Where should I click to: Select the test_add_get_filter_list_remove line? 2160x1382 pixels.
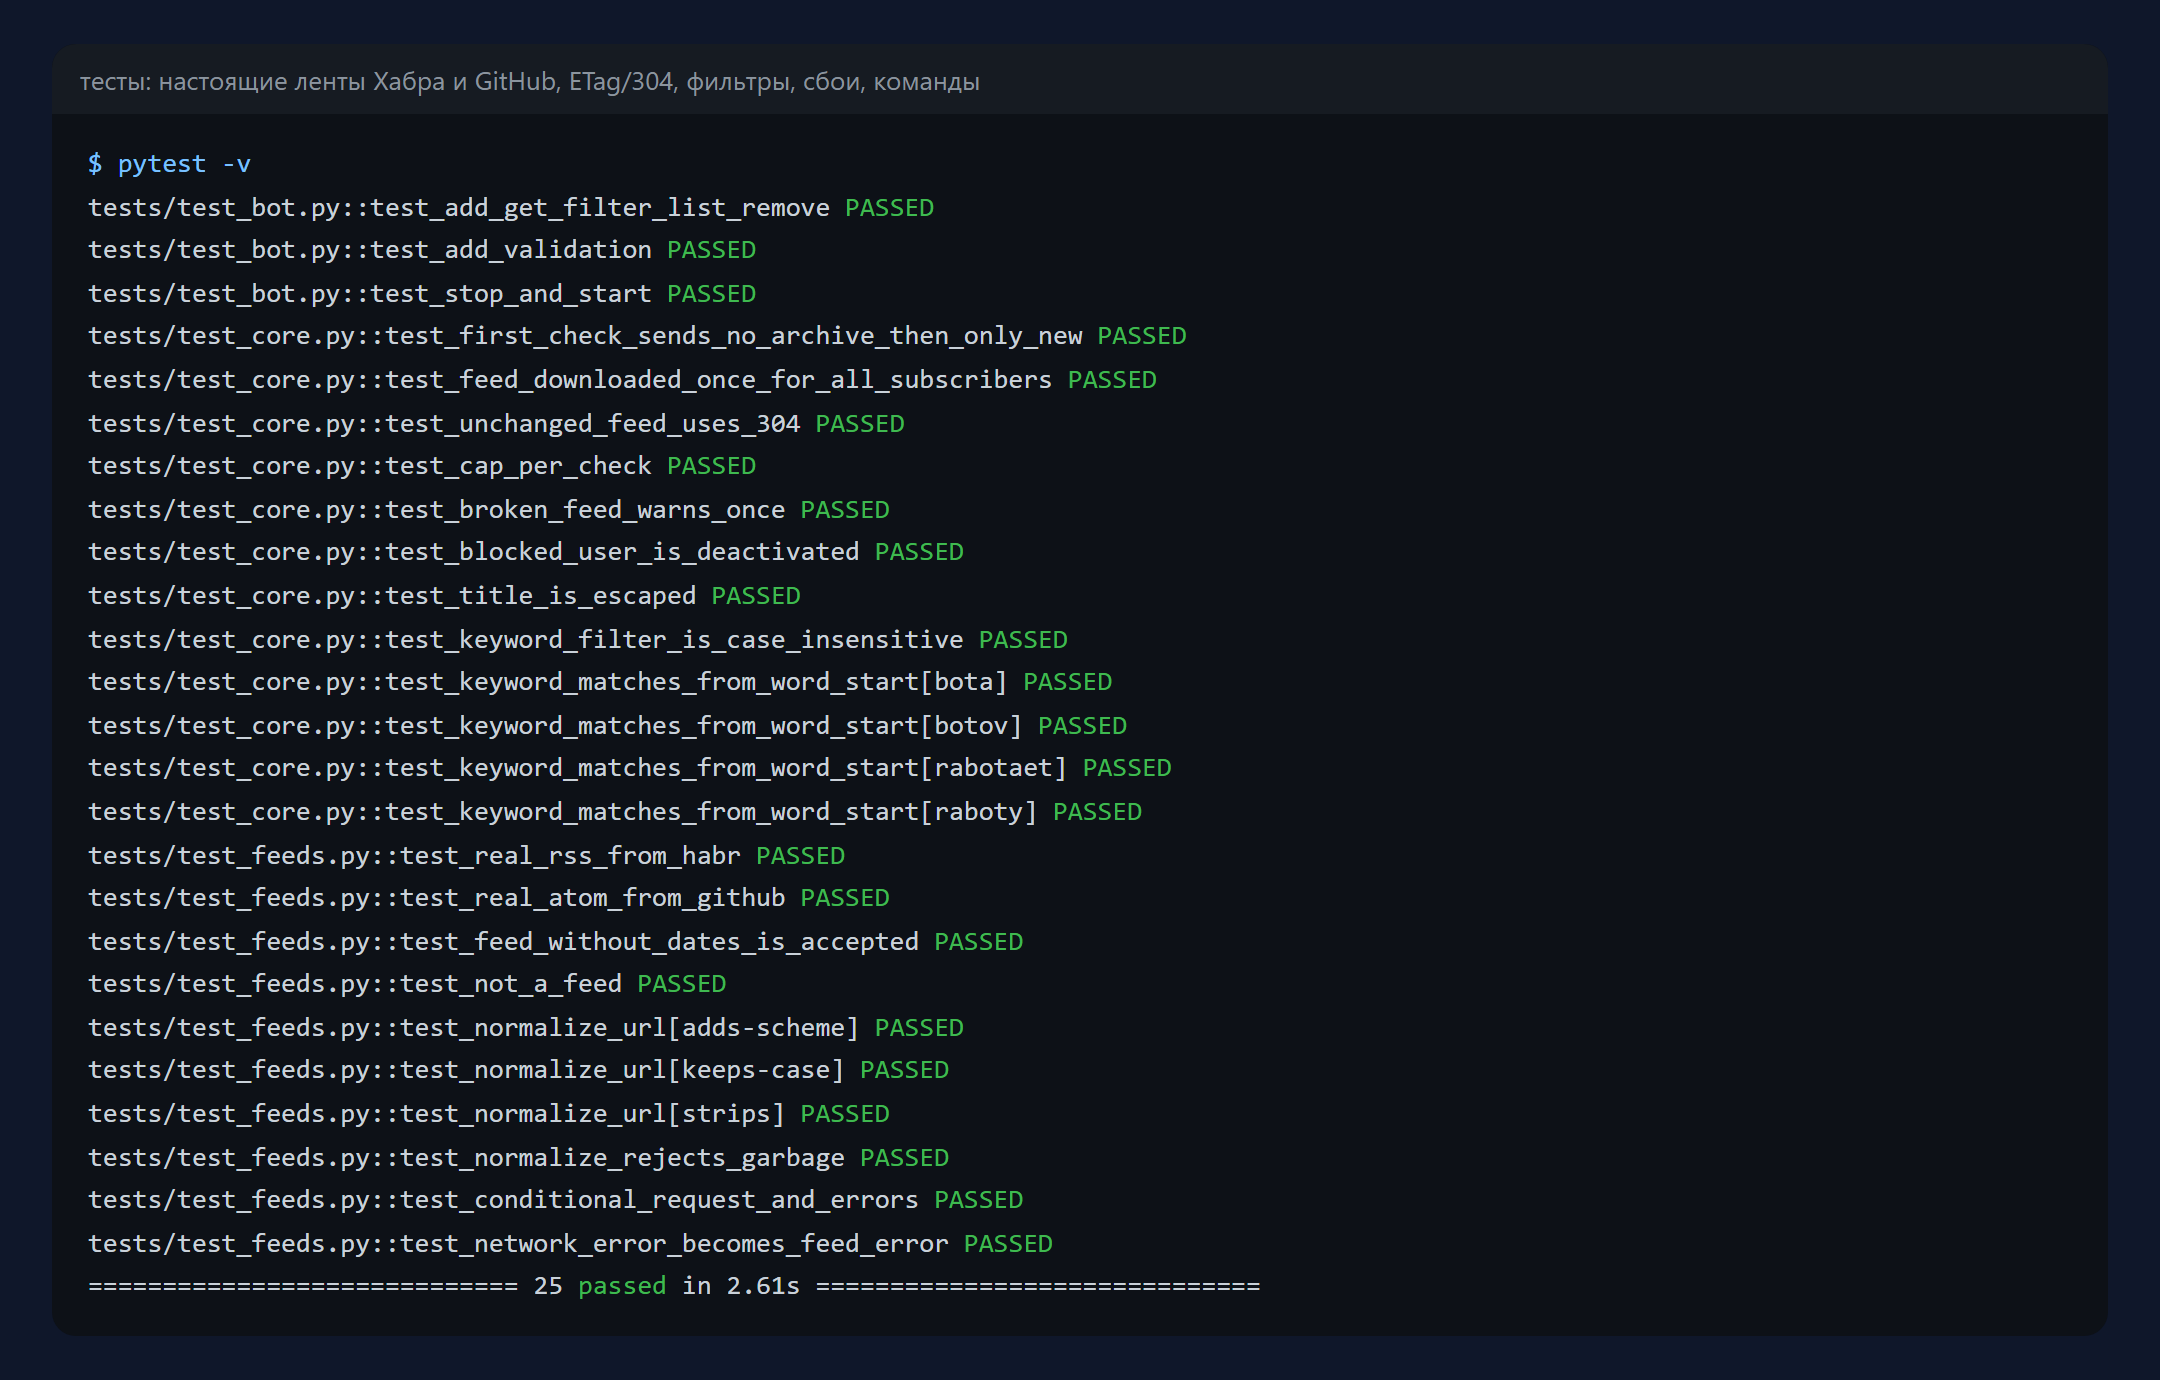[x=511, y=207]
